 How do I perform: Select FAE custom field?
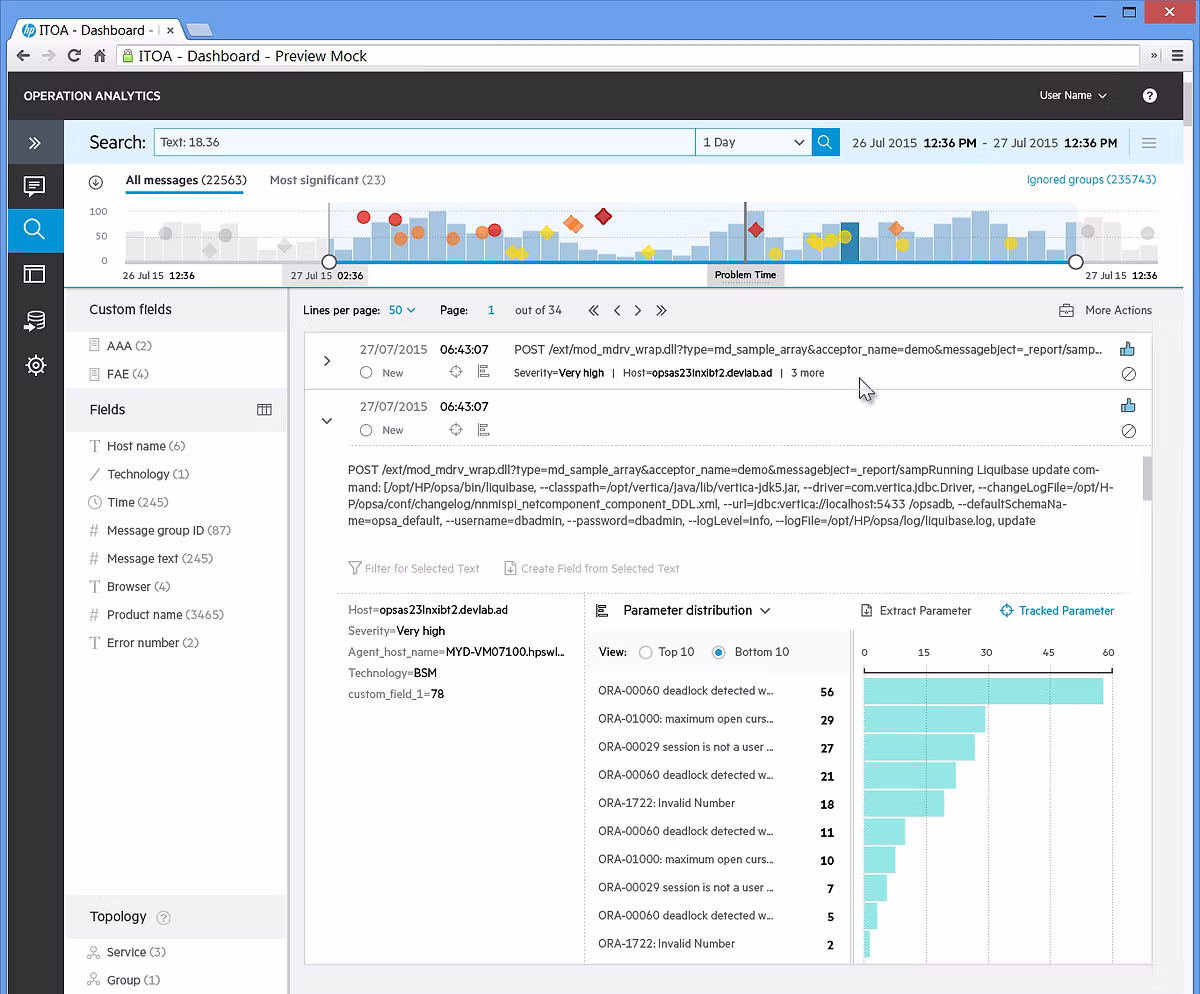click(x=119, y=374)
